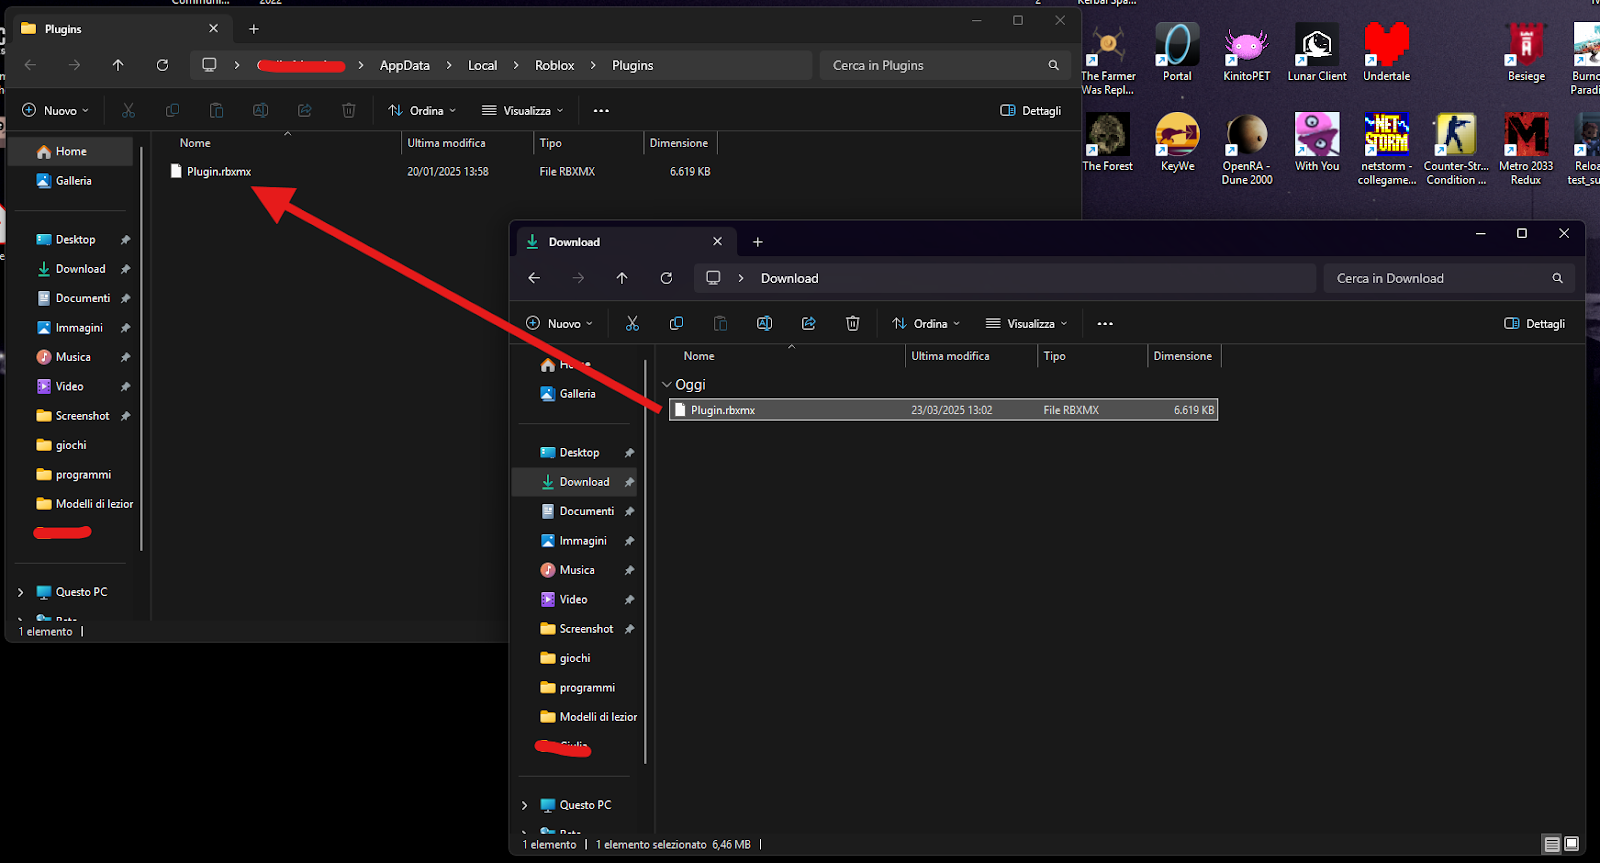The image size is (1600, 863).
Task: Open the Nuovo button in Download window
Action: click(x=560, y=323)
